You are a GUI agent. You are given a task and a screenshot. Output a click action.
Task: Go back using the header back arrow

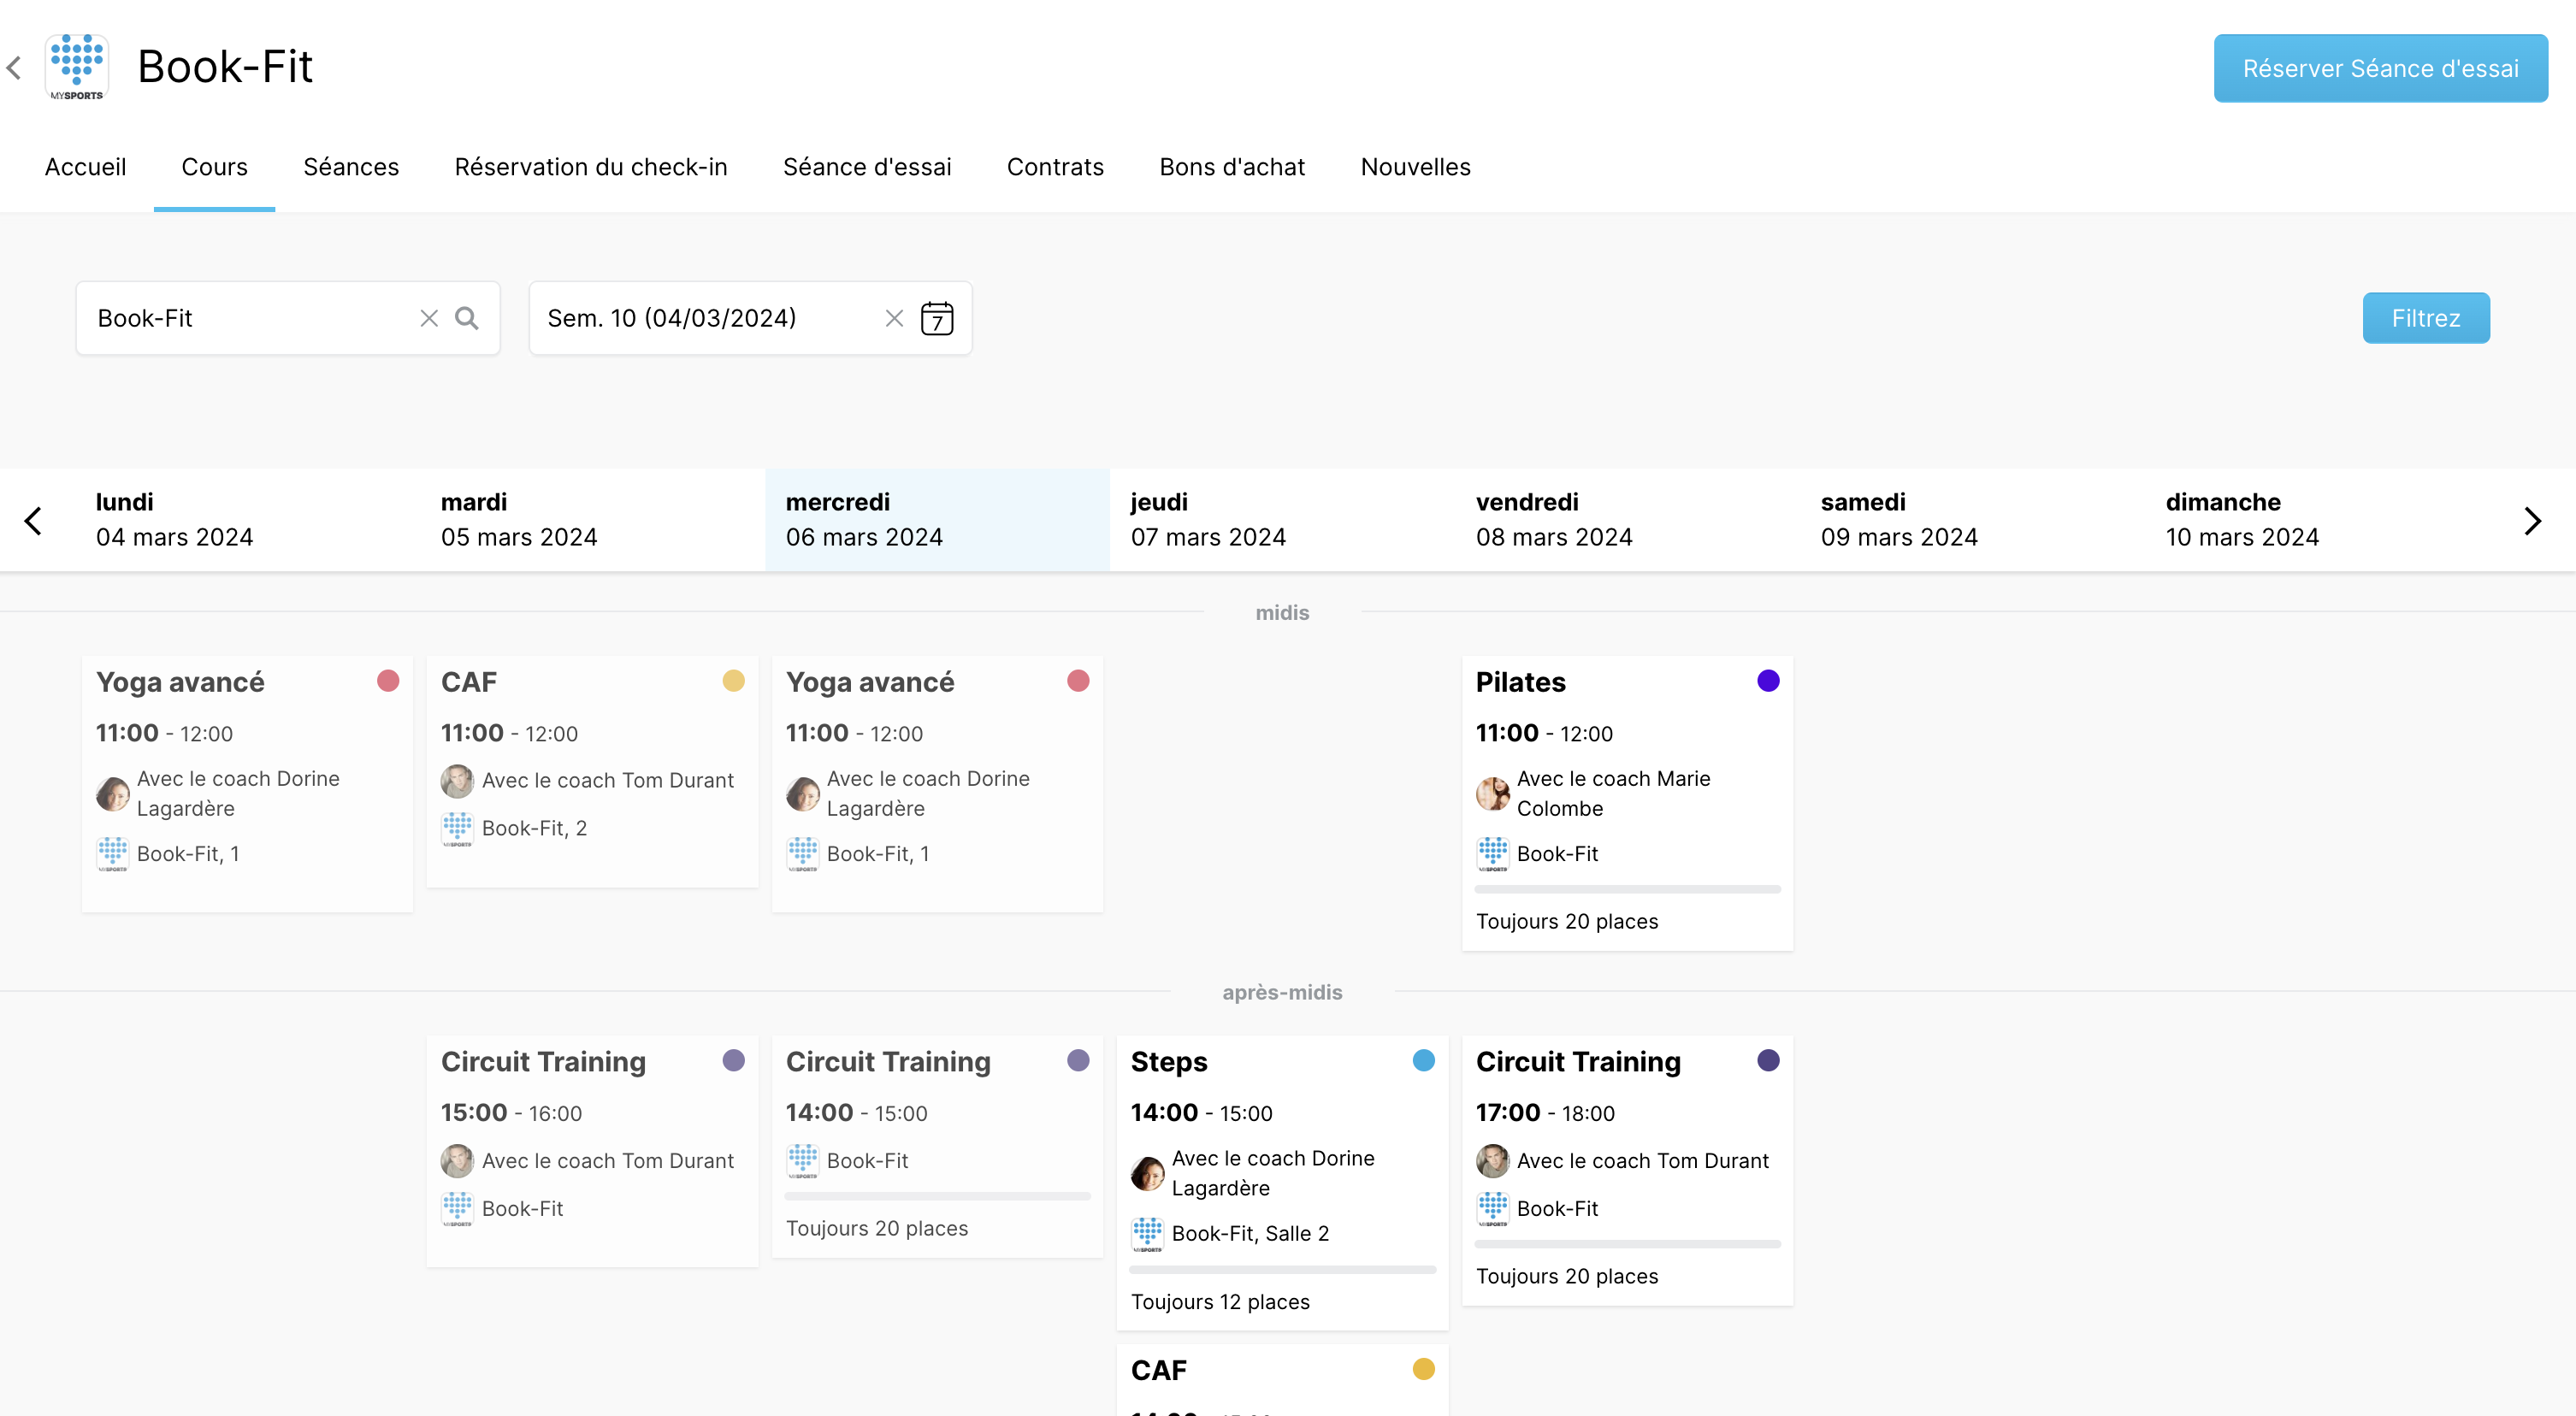14,68
